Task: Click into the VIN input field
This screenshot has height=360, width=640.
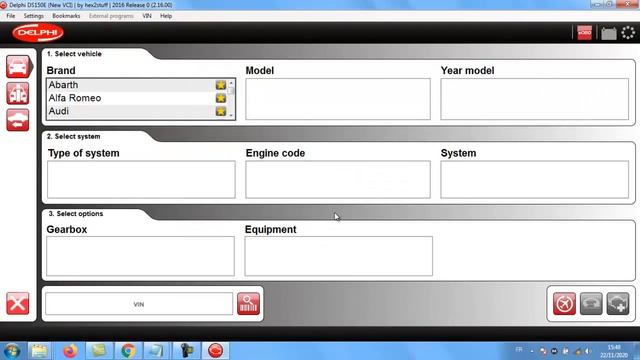Action: coord(139,304)
